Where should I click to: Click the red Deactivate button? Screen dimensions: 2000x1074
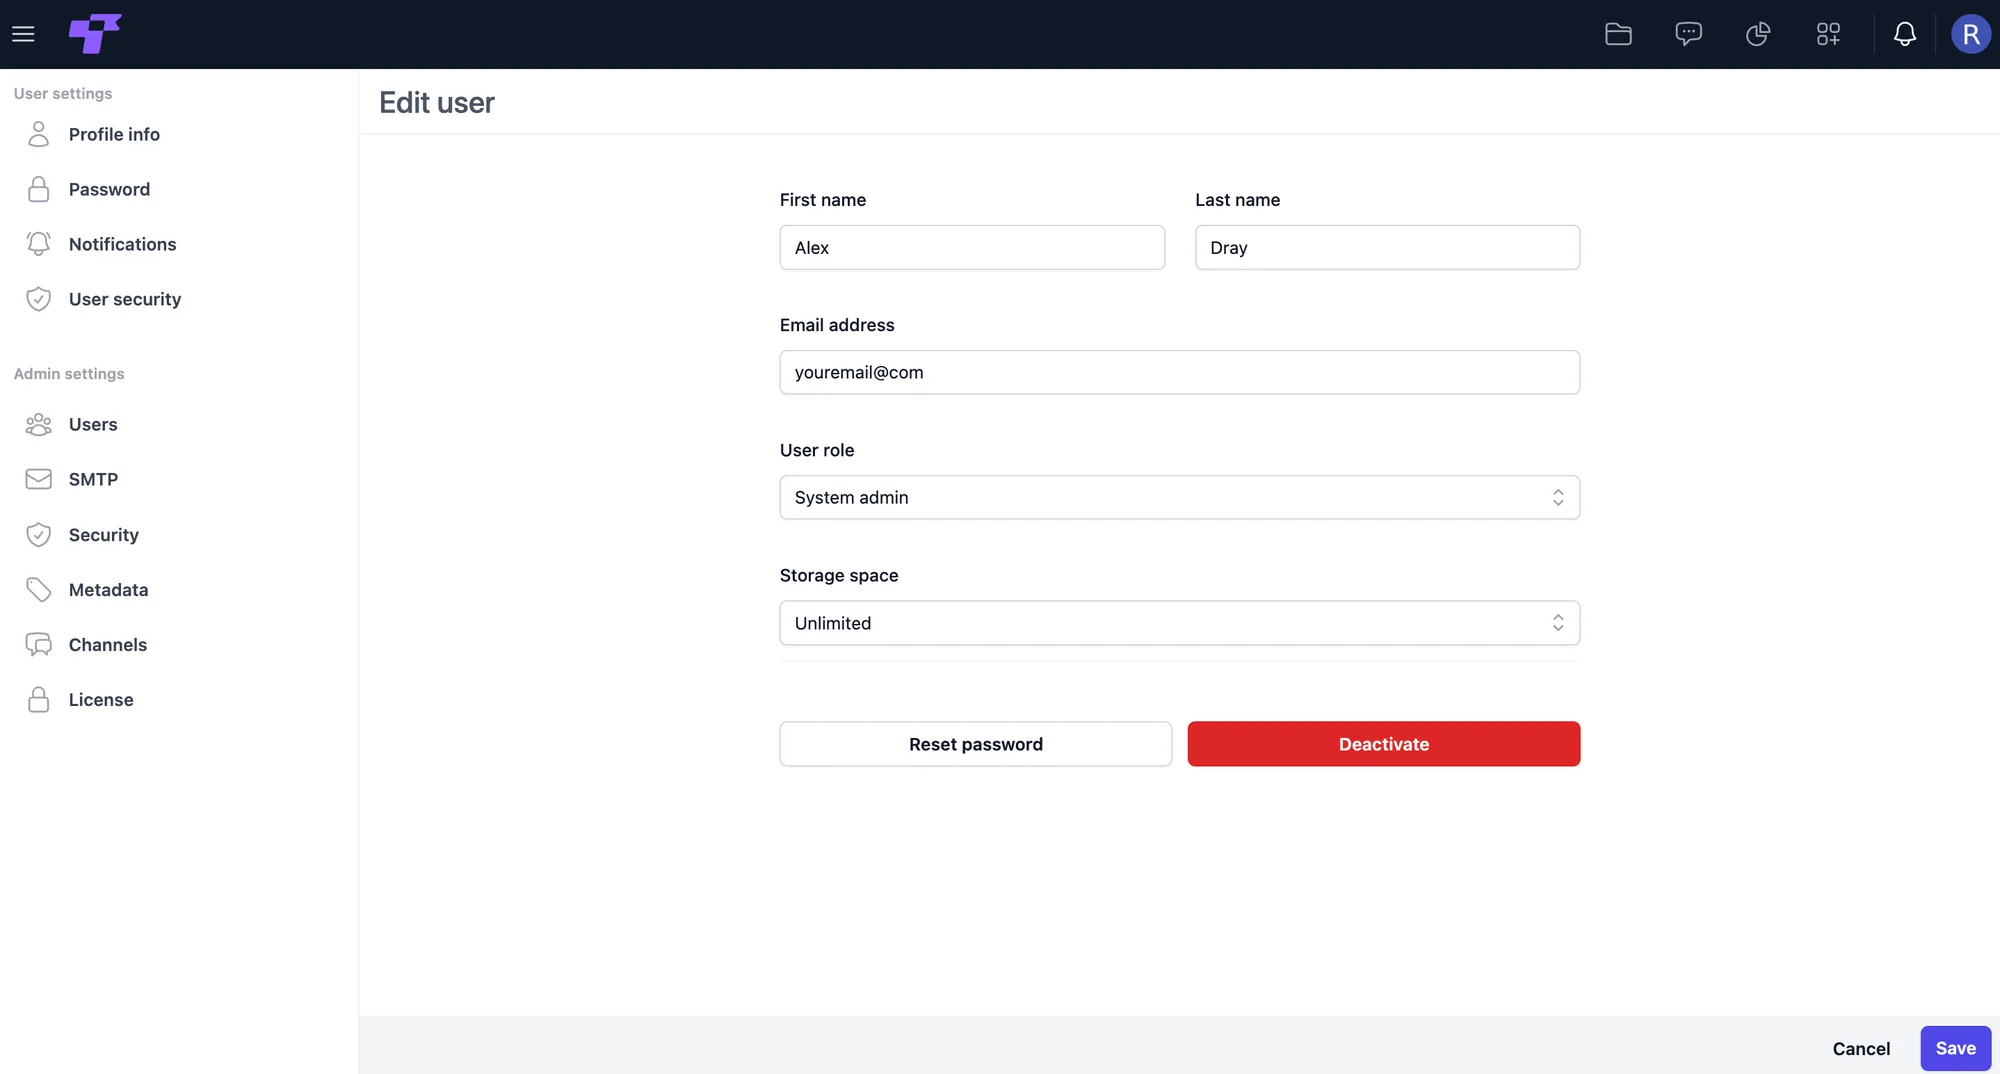point(1384,744)
